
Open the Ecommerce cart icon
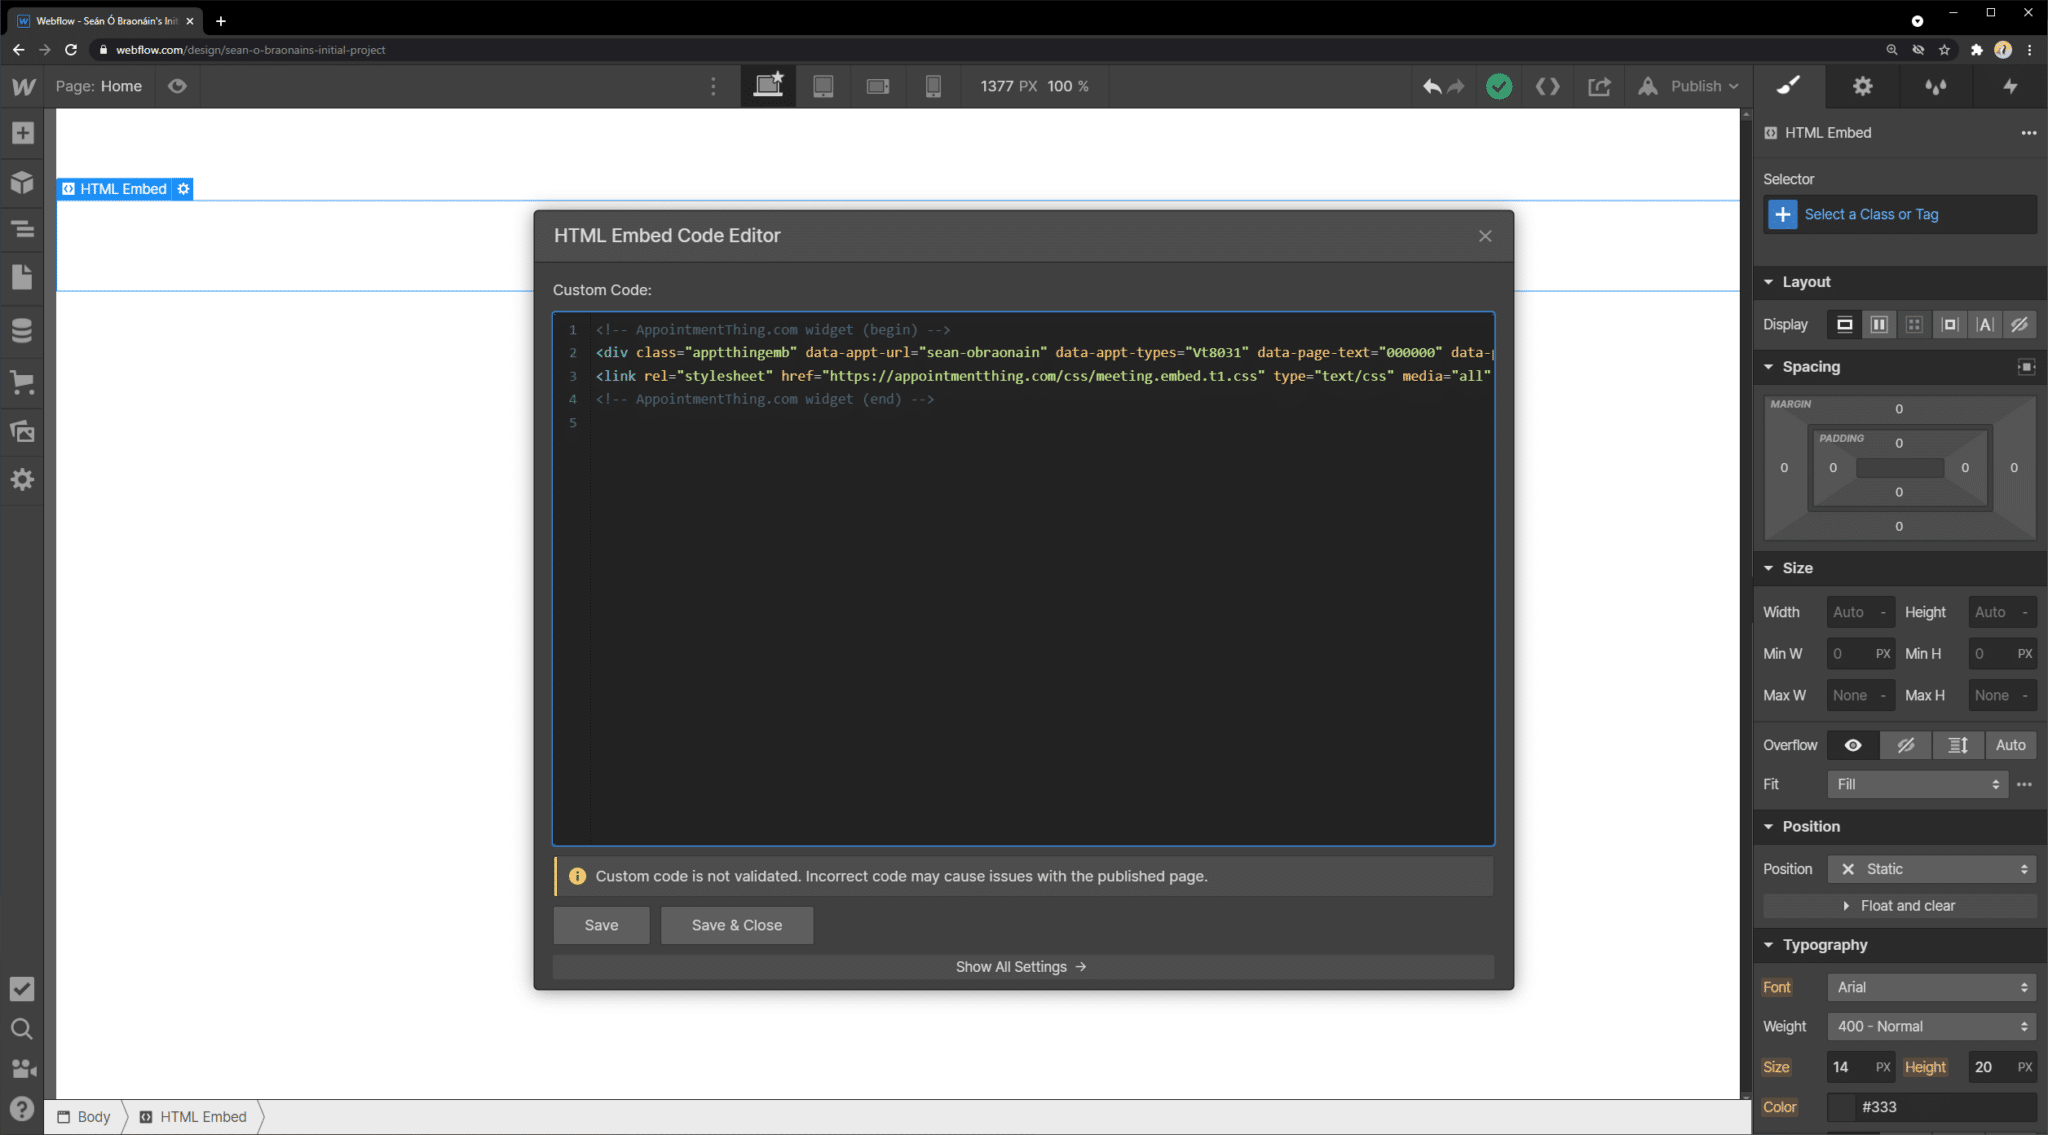point(22,382)
